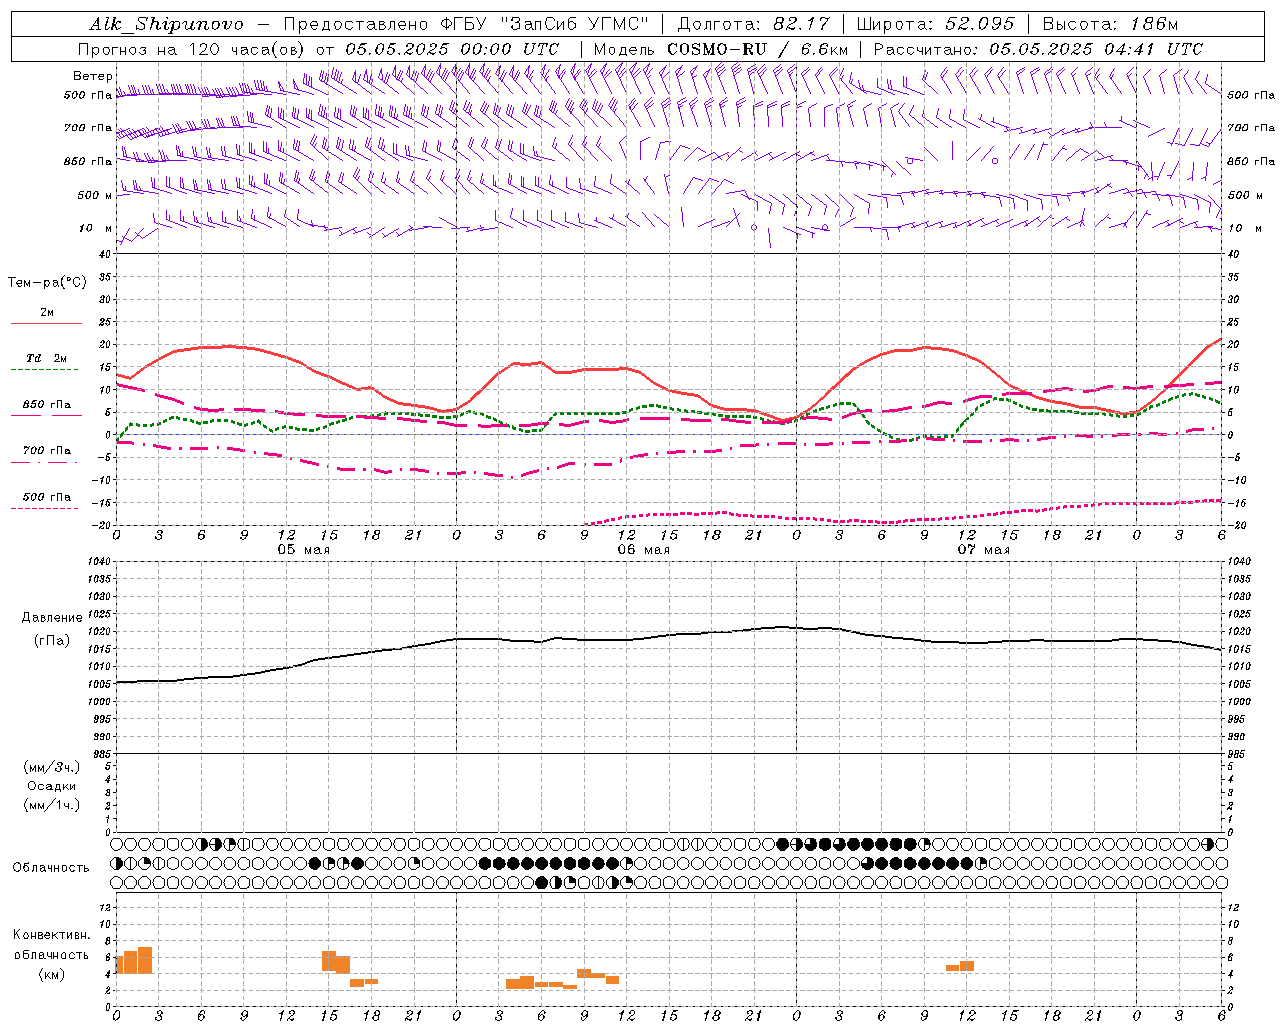Click the Конвективн. label

pyautogui.click(x=51, y=935)
